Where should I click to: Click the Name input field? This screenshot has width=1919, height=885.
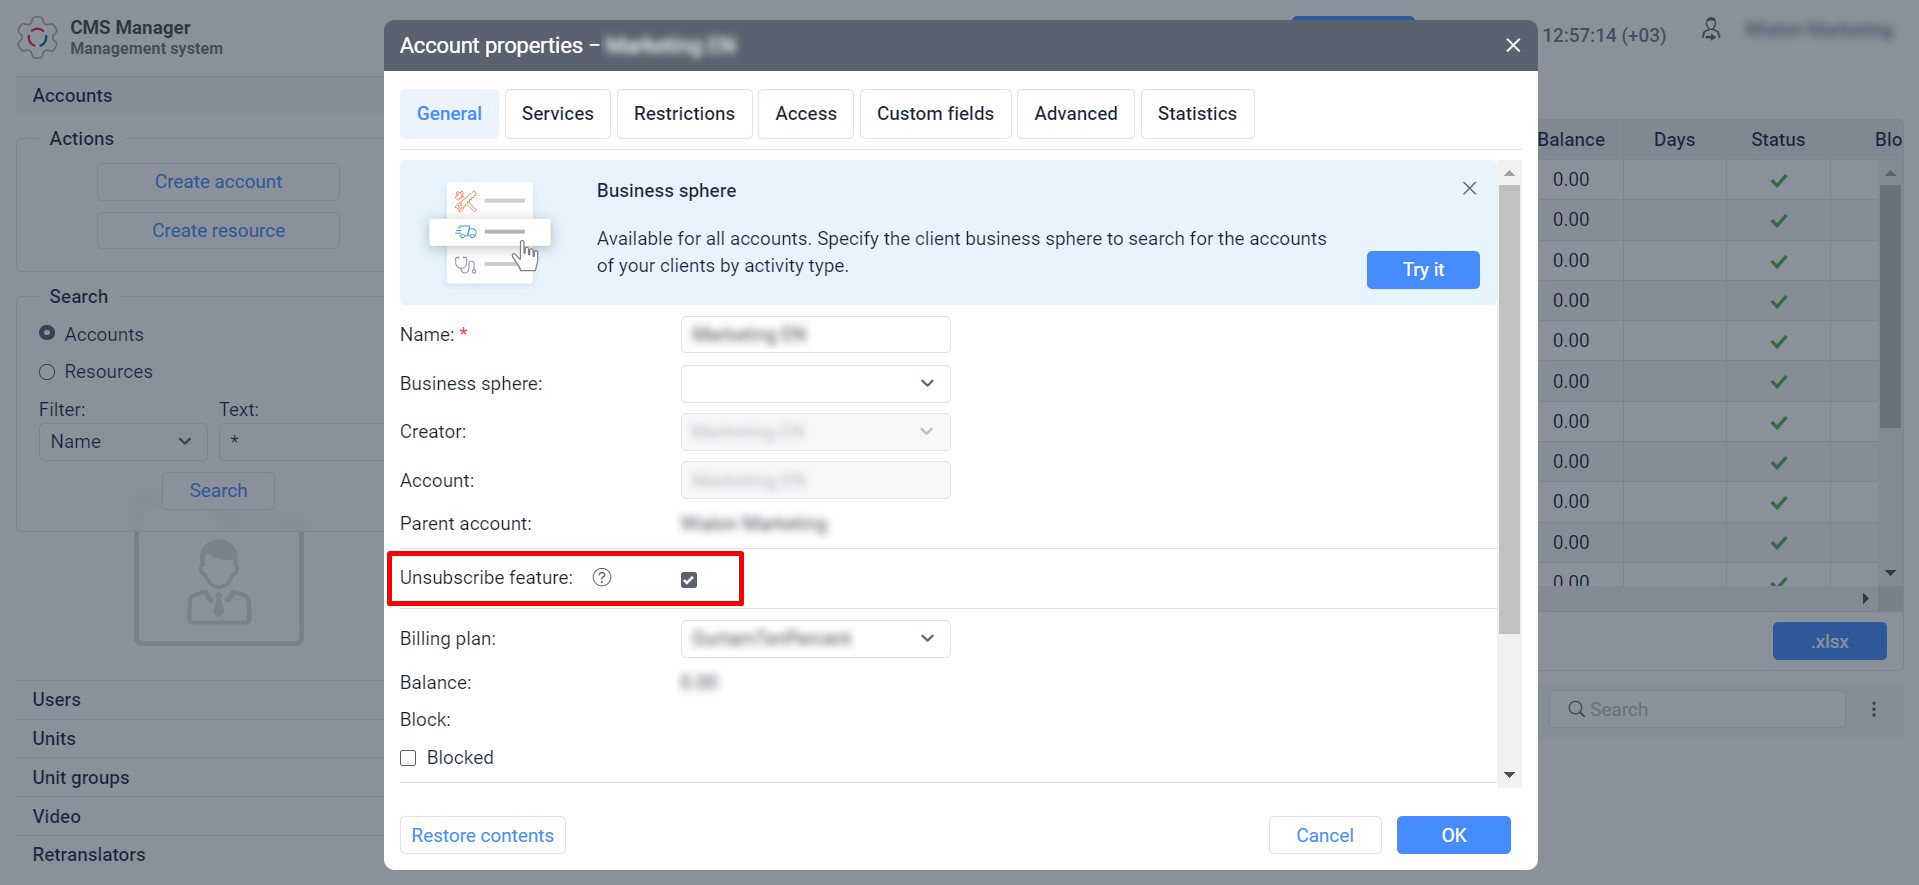point(815,335)
